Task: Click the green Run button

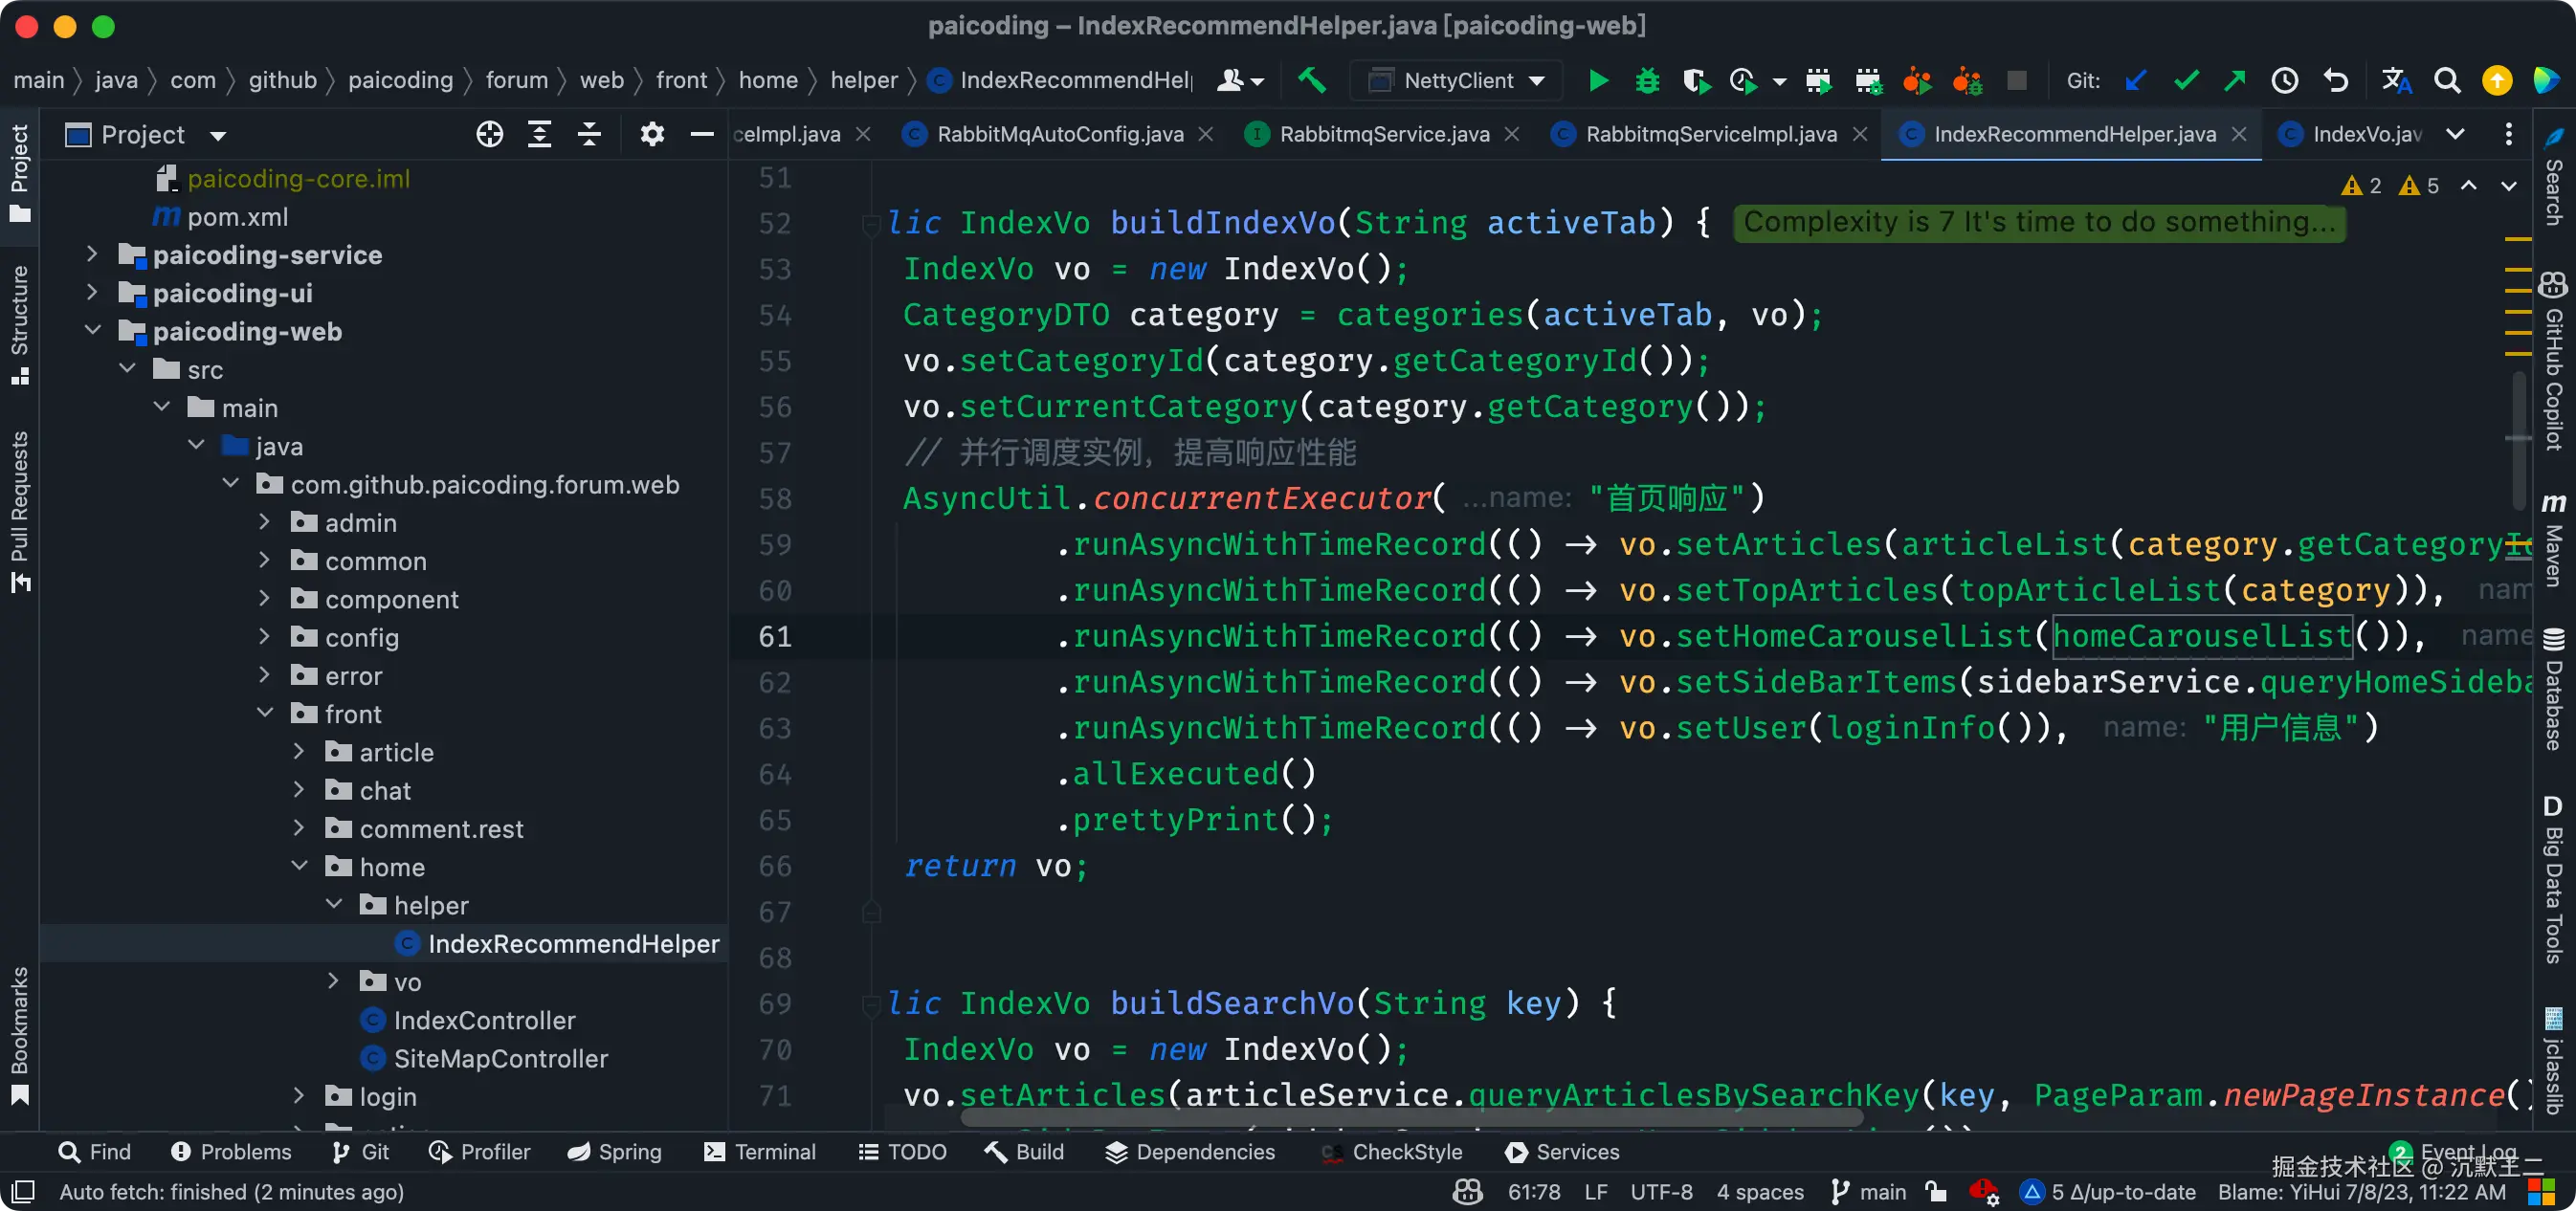Action: pyautogui.click(x=1598, y=80)
